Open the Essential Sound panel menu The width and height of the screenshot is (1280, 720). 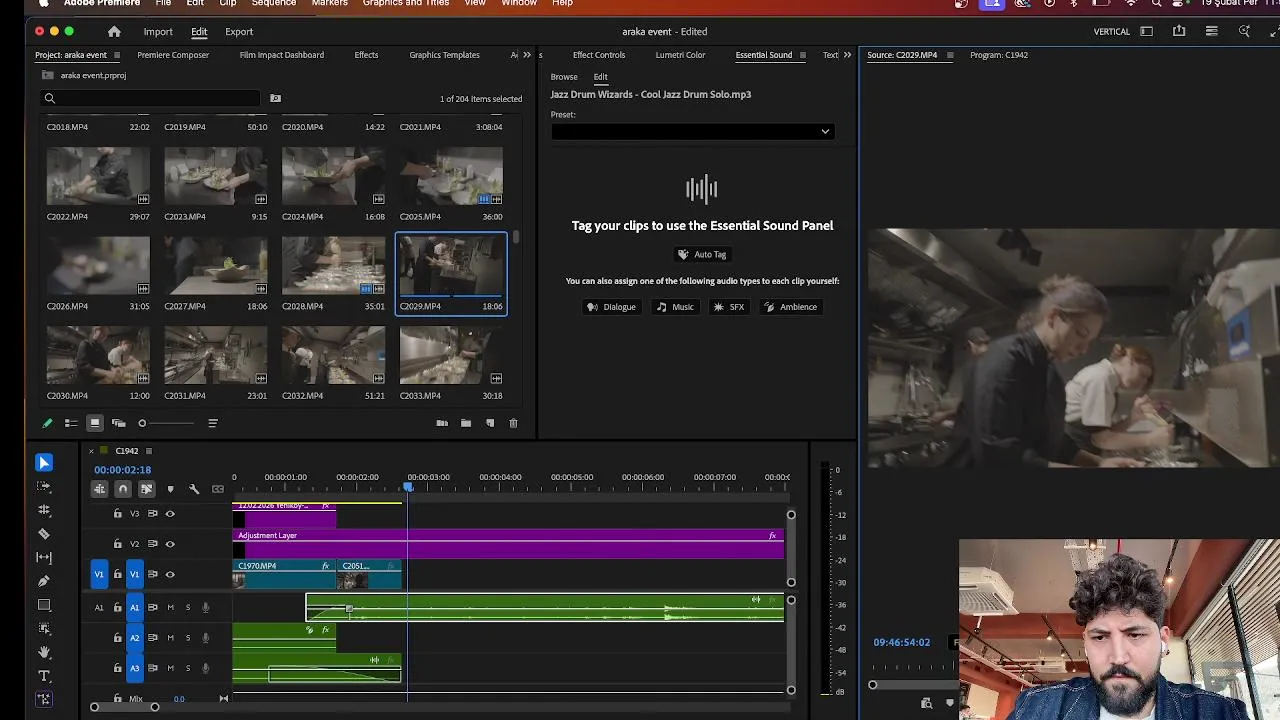point(802,55)
